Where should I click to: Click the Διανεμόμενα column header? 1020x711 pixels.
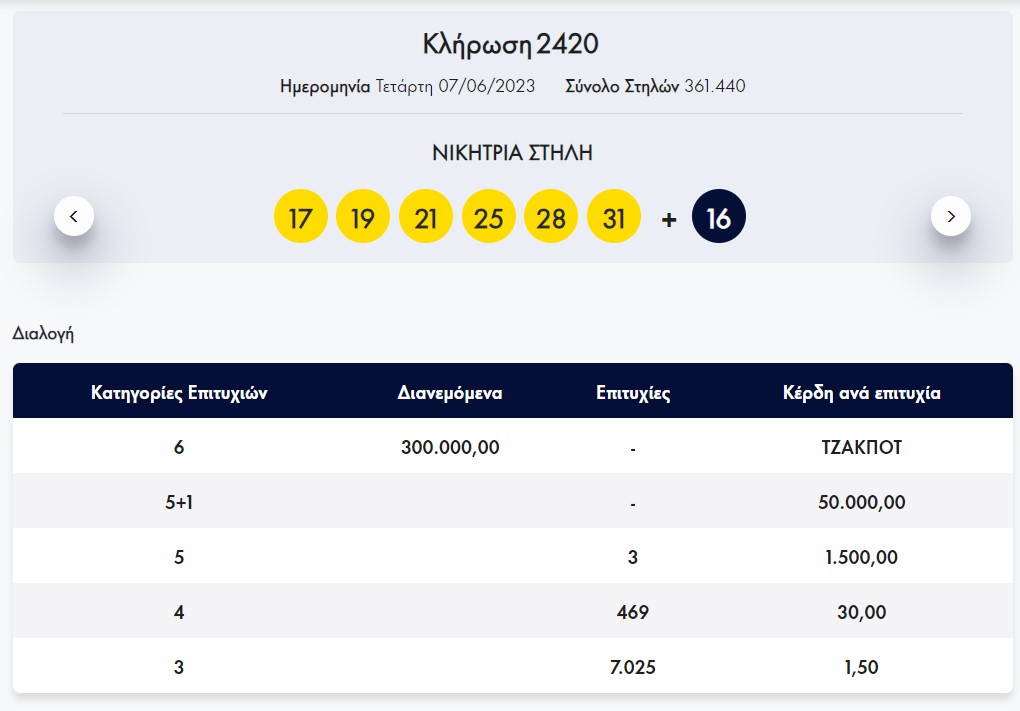point(450,393)
